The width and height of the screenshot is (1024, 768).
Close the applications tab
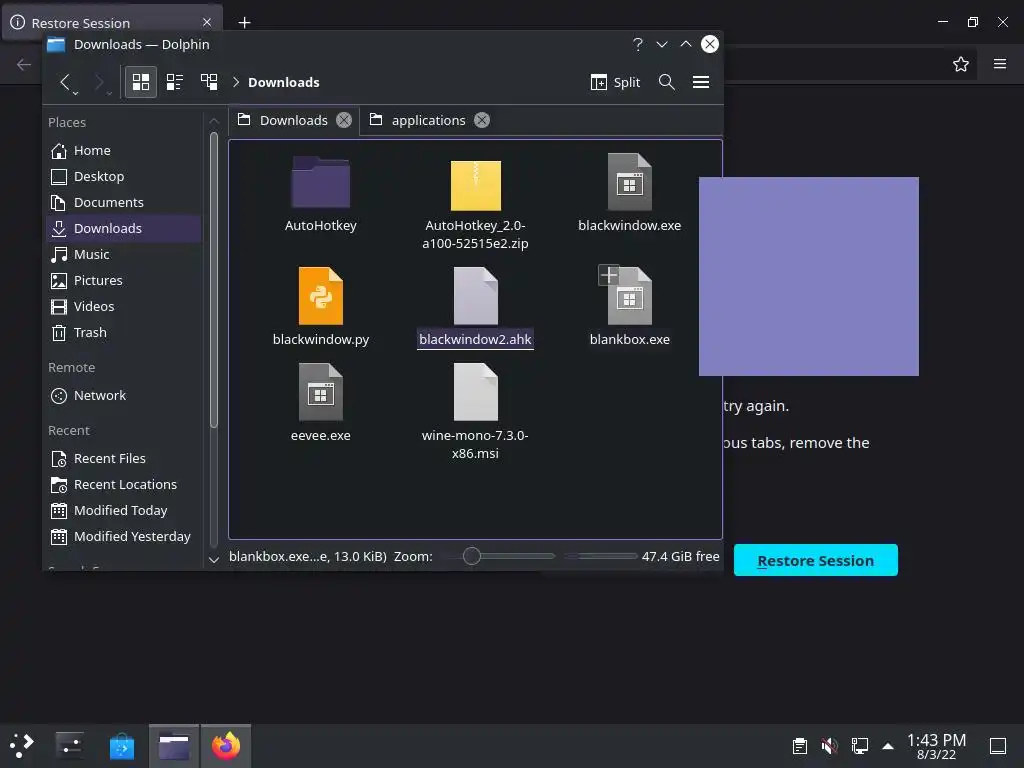pos(481,120)
